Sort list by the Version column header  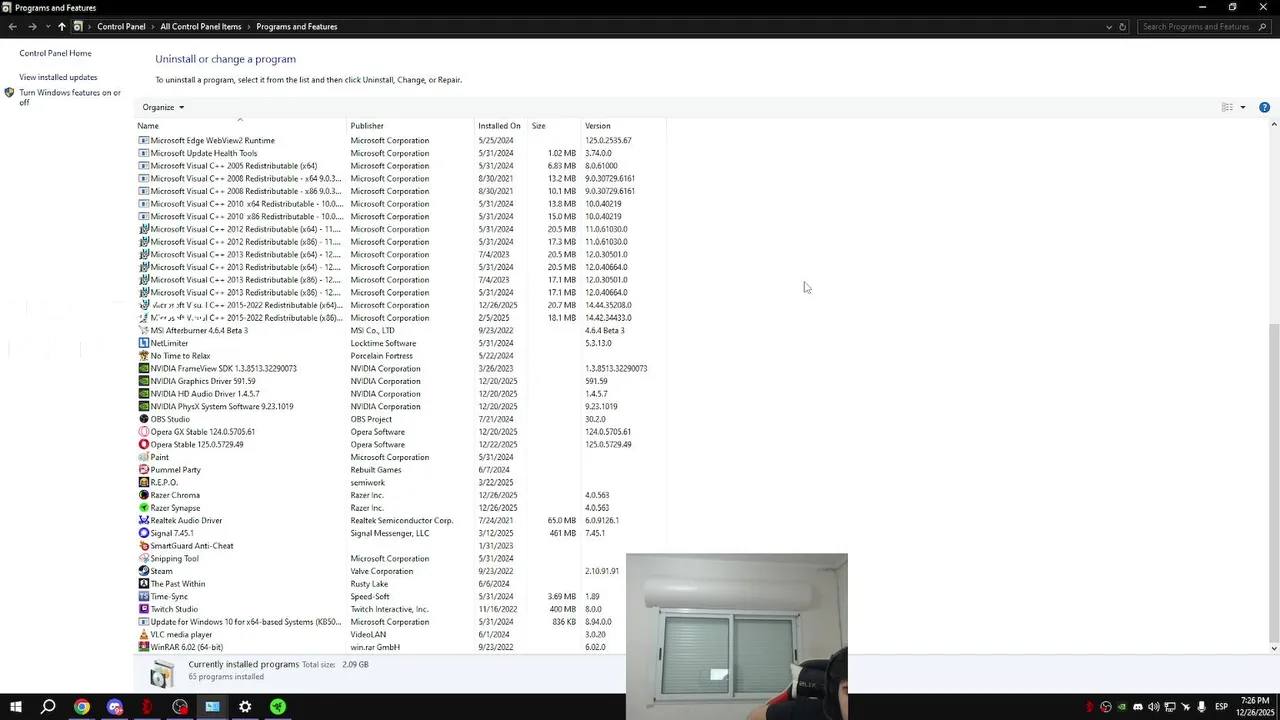coord(623,126)
